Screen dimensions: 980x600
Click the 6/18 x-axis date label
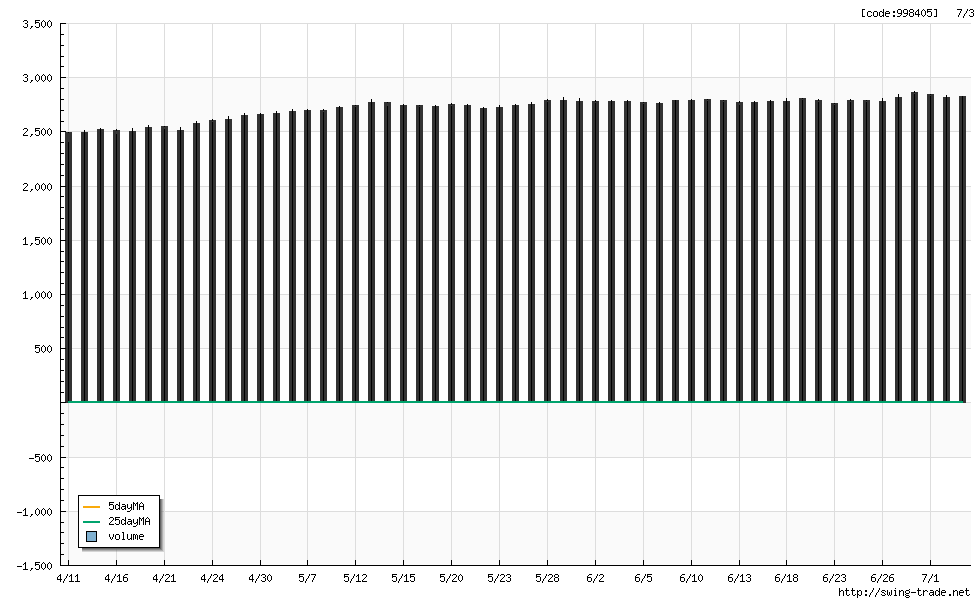tap(786, 578)
